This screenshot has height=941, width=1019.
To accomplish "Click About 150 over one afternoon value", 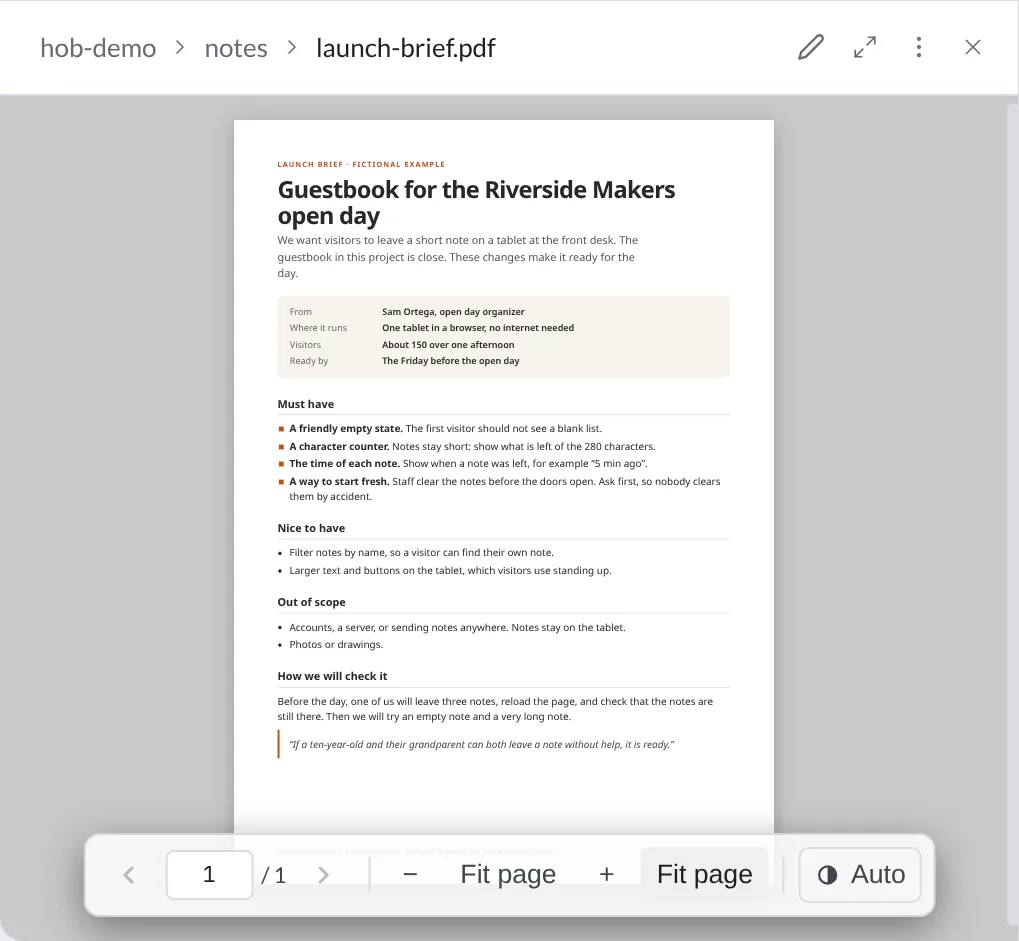I will click(448, 345).
